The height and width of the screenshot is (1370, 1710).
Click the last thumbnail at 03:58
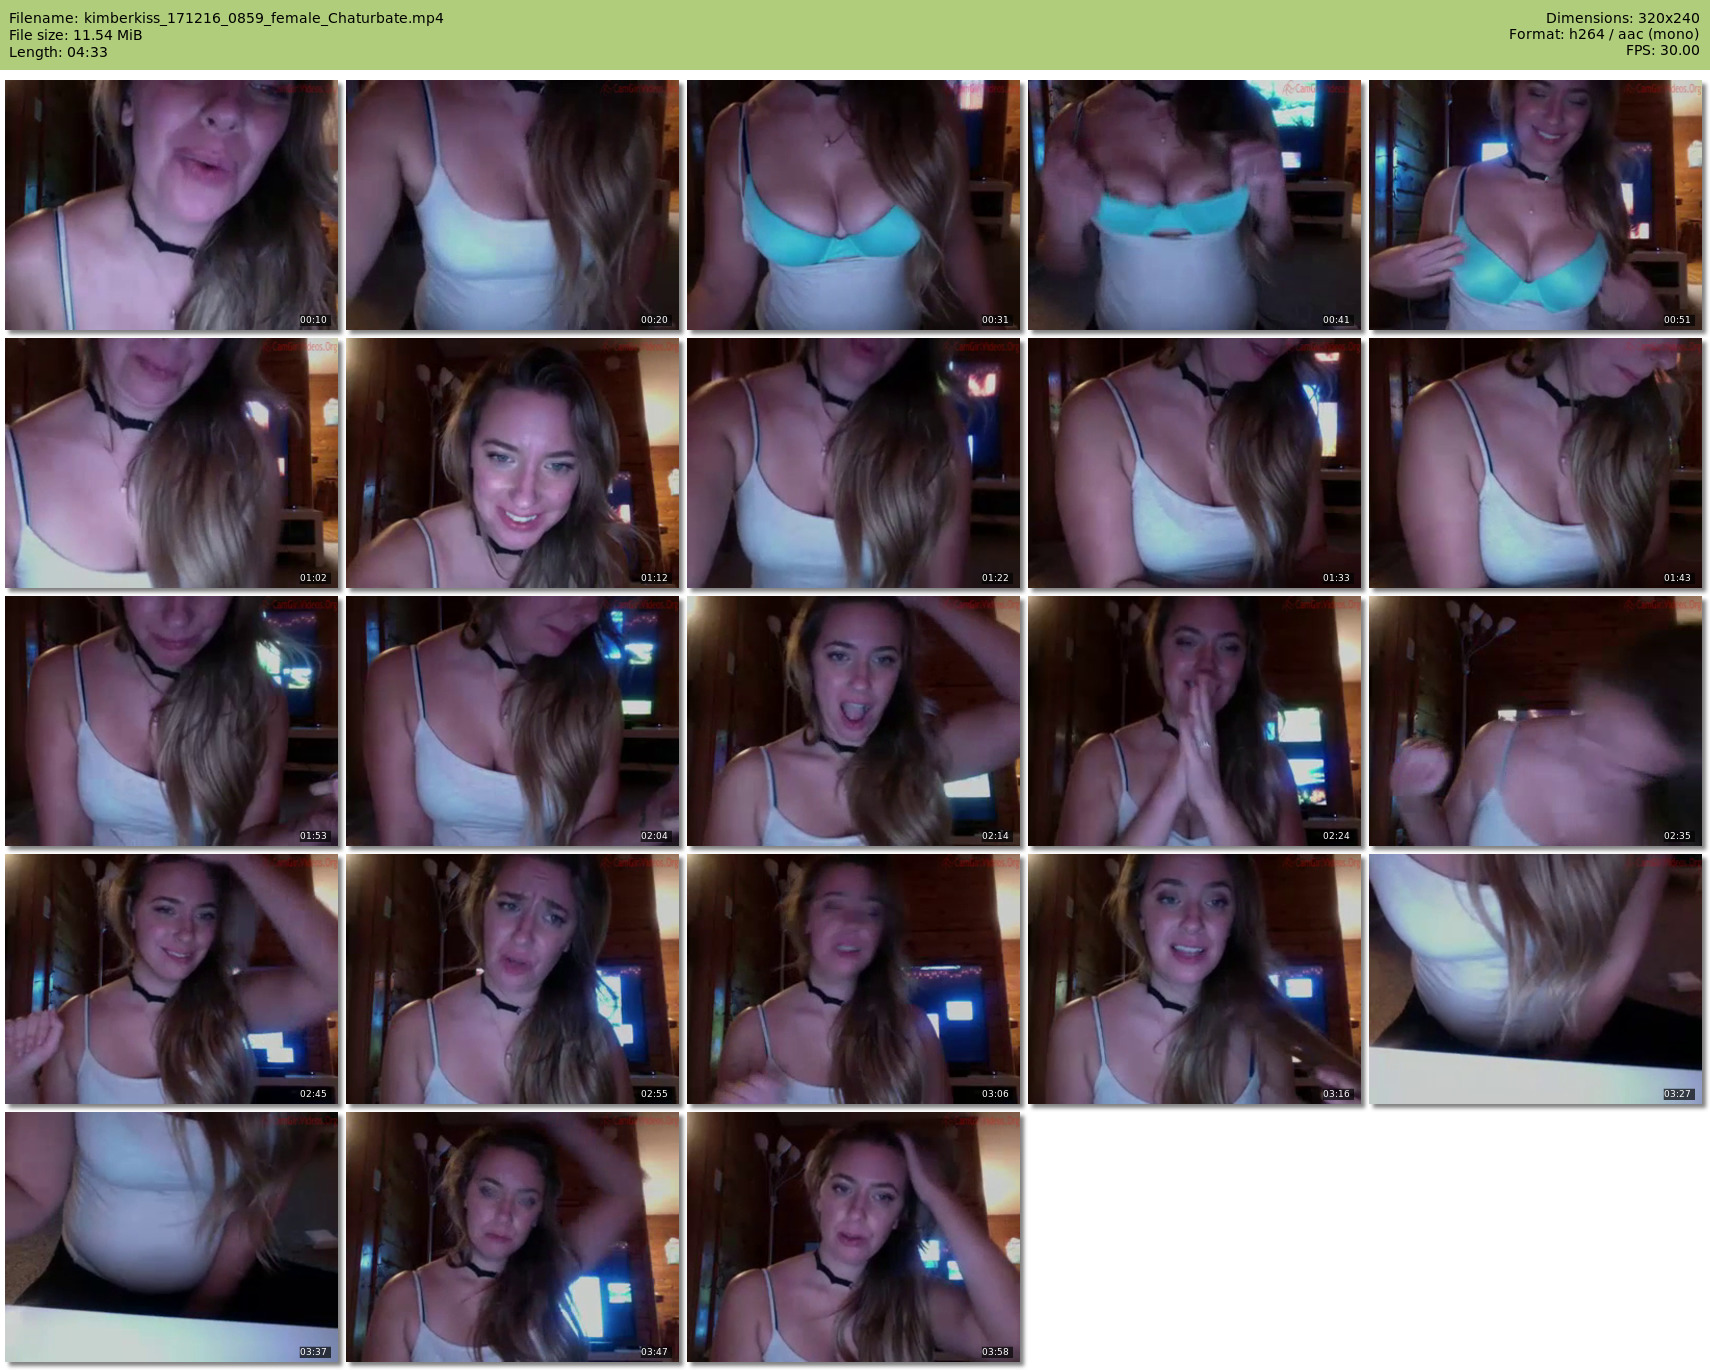pos(853,1237)
